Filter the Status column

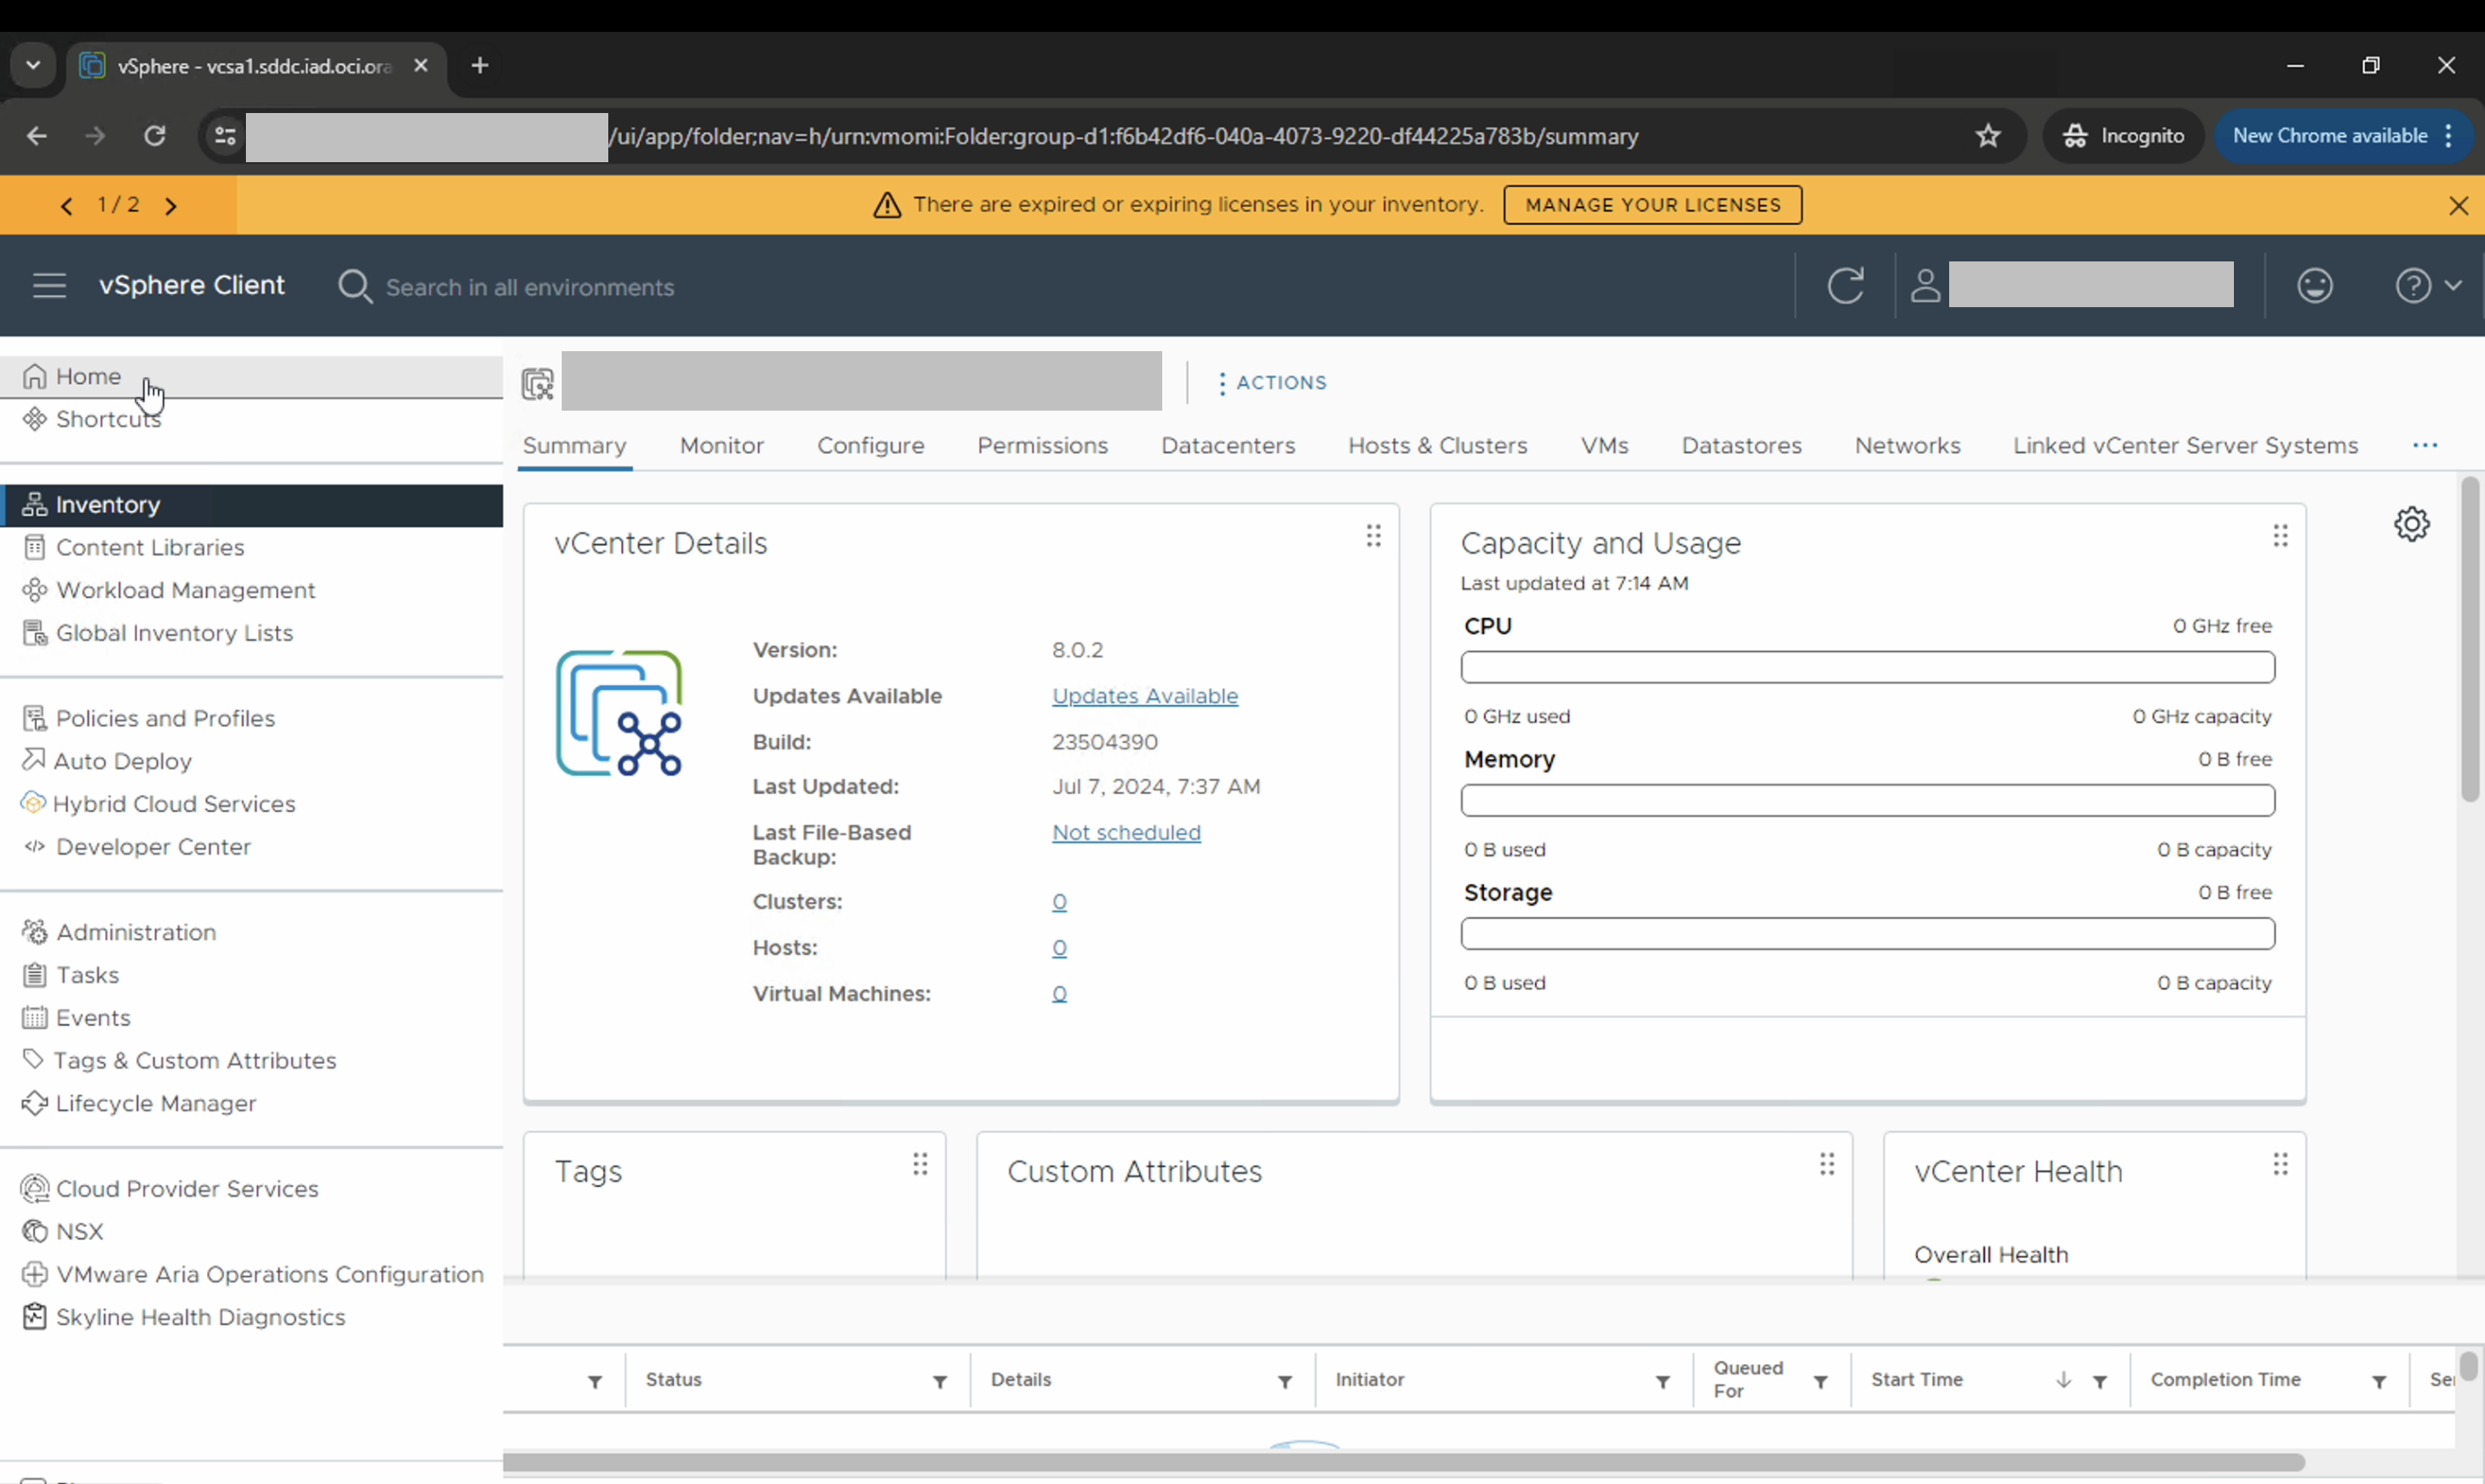(x=939, y=1382)
